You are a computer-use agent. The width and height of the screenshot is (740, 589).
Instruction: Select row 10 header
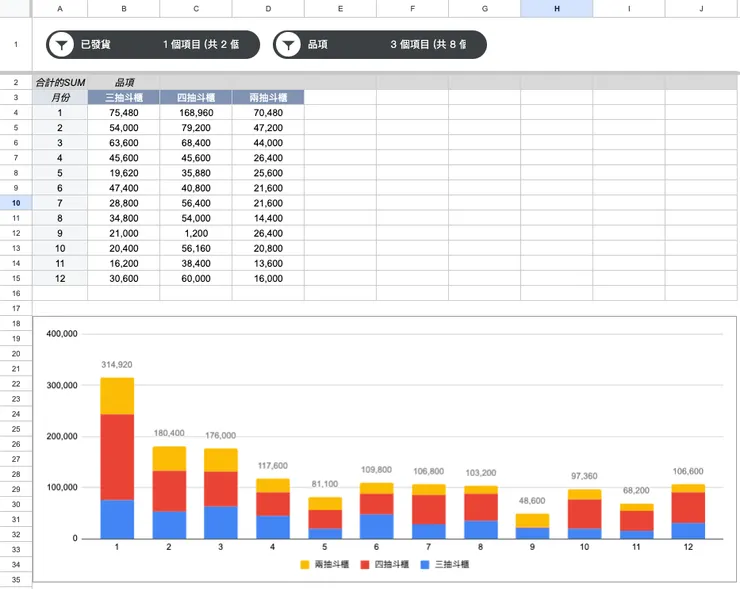point(16,203)
